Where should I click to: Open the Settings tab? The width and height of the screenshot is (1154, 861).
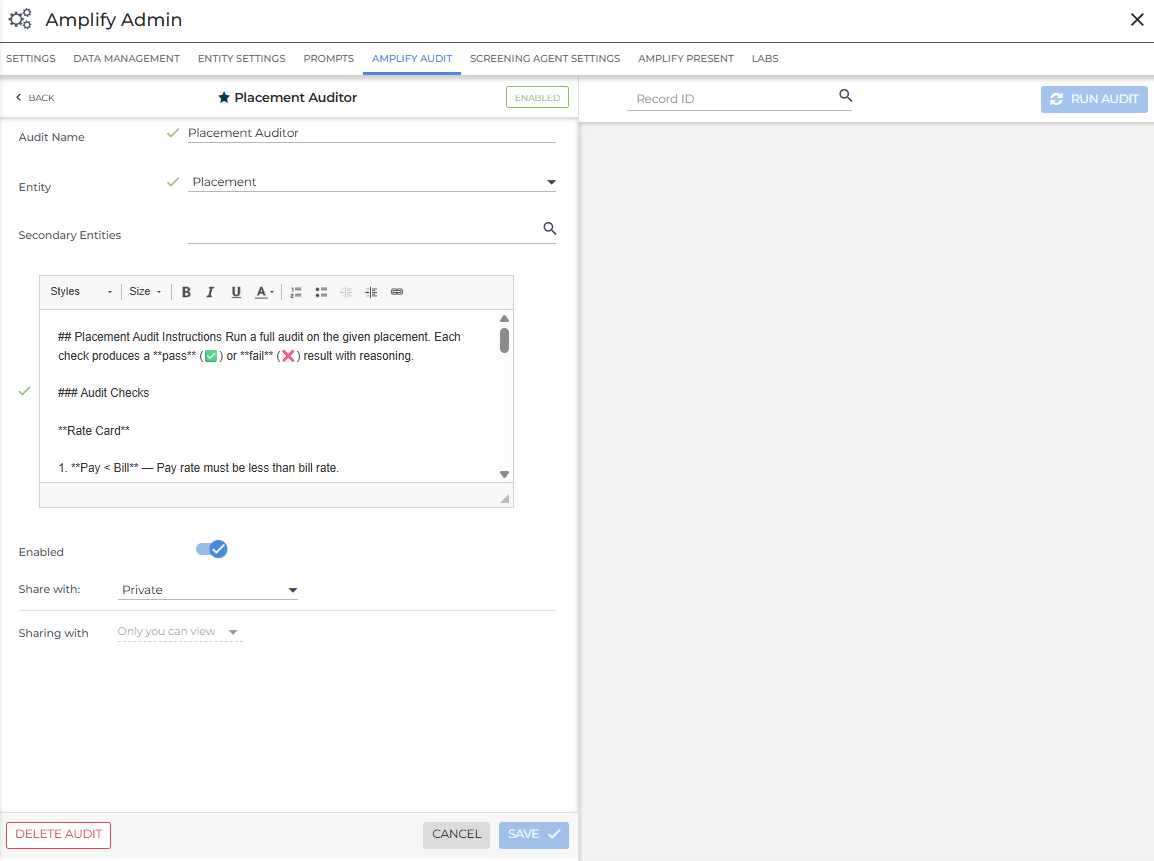[31, 58]
